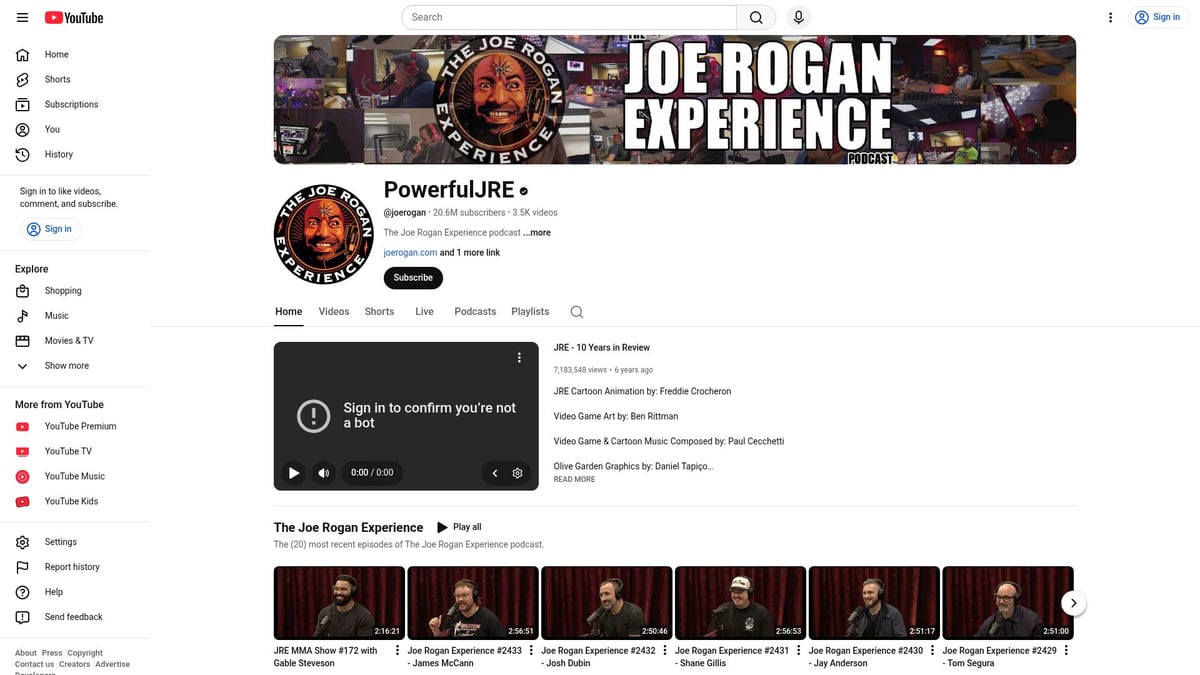Switch to the Videos tab
The width and height of the screenshot is (1200, 675).
[334, 312]
